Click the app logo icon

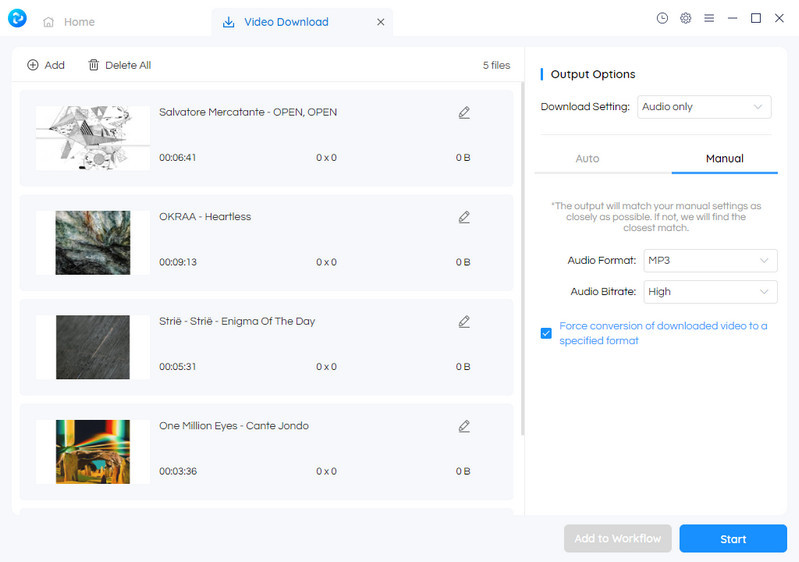pos(17,18)
